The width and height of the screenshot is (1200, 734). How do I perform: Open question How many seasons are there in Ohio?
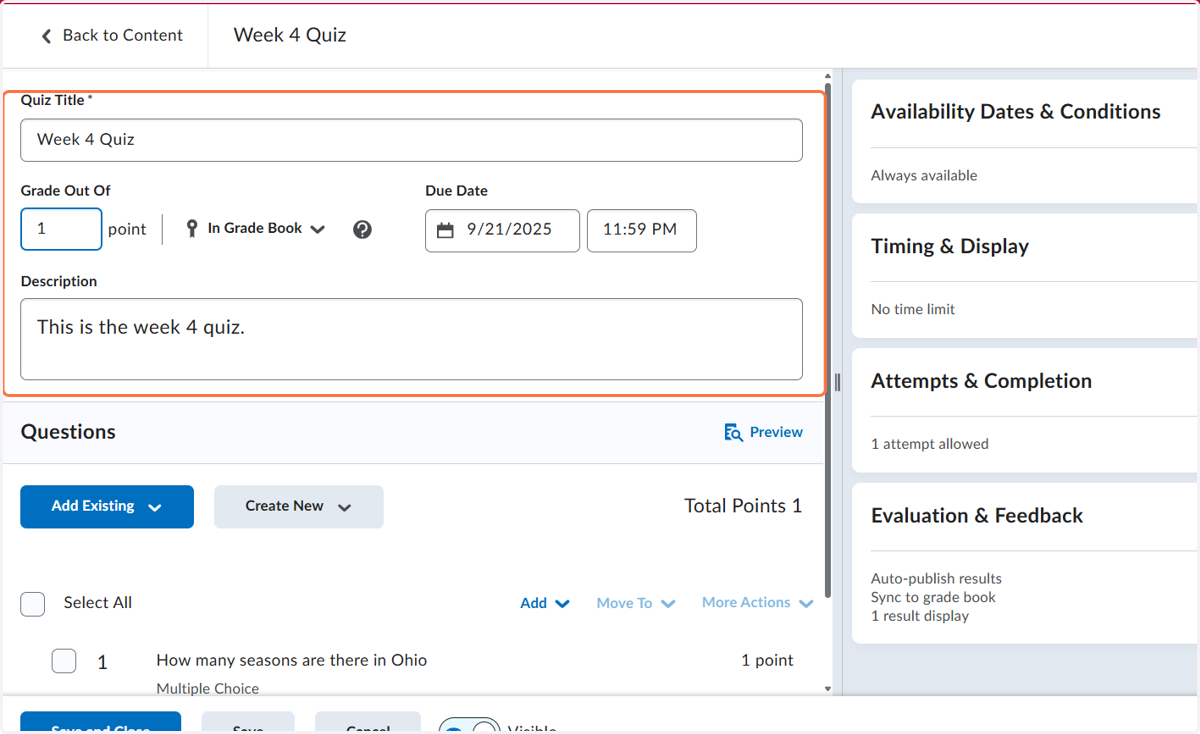tap(292, 660)
